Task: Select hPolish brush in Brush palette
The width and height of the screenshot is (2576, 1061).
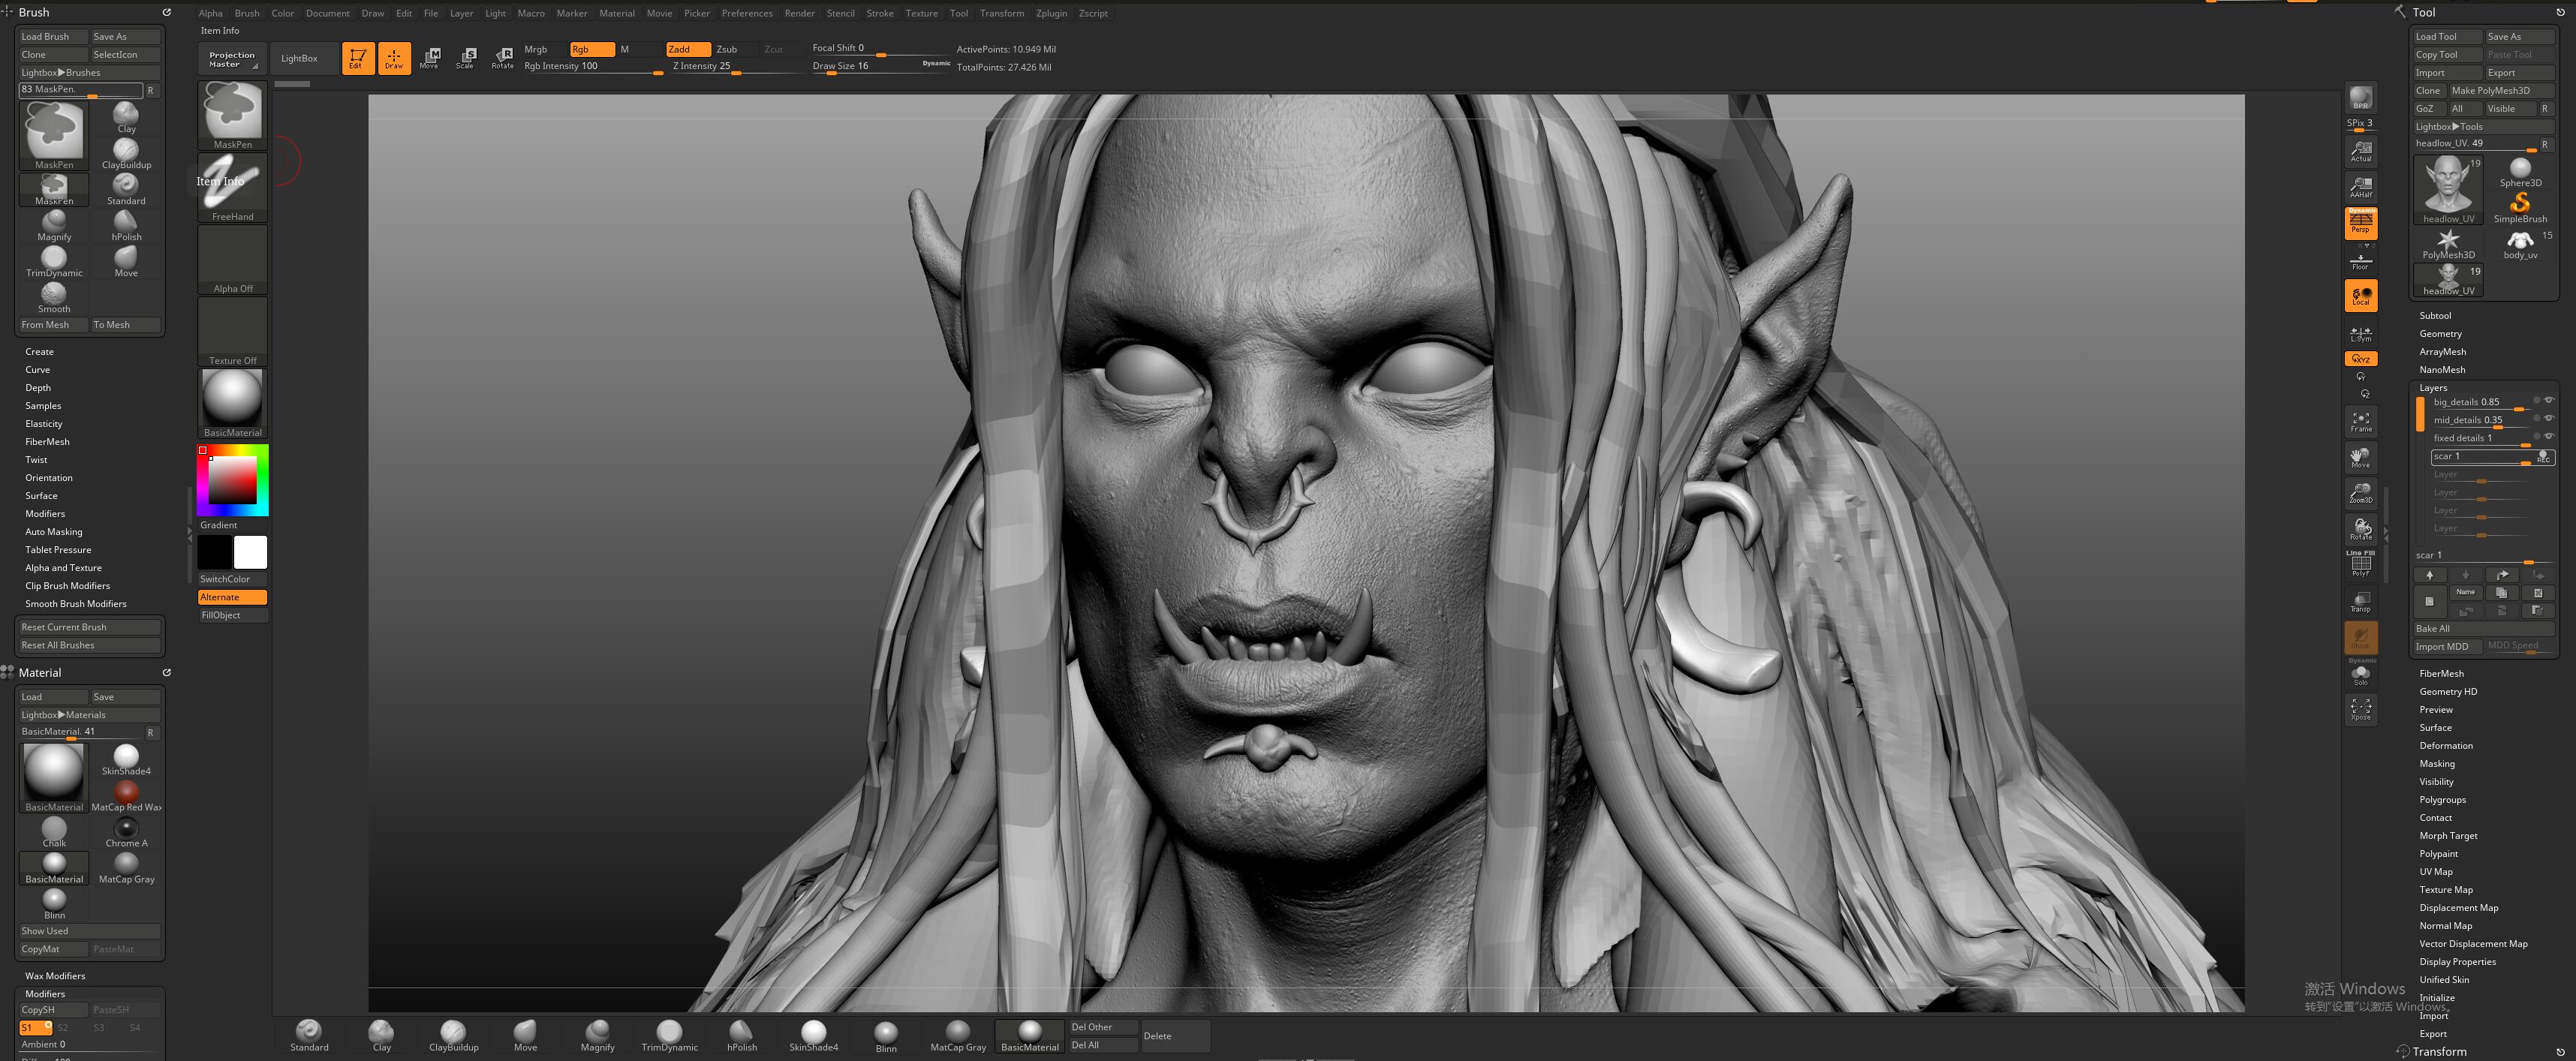Action: (126, 225)
